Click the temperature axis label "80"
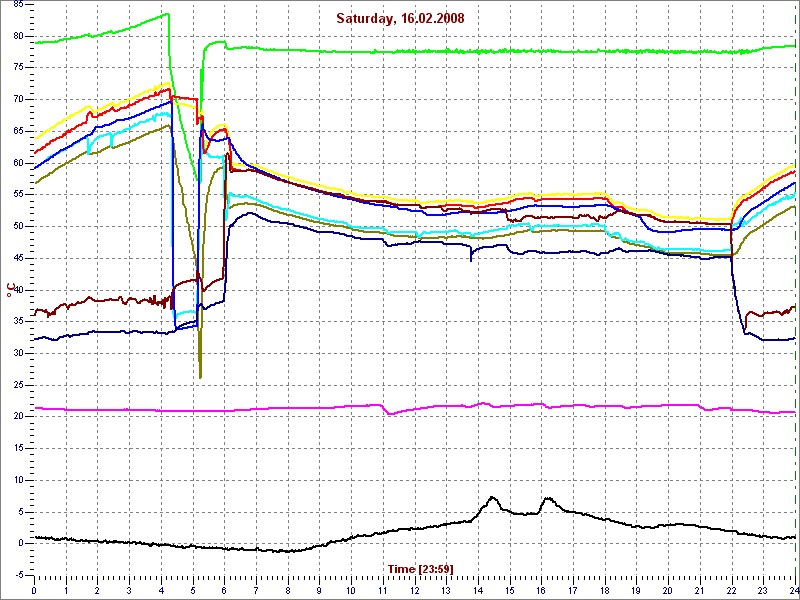The width and height of the screenshot is (800, 600). [x=18, y=36]
